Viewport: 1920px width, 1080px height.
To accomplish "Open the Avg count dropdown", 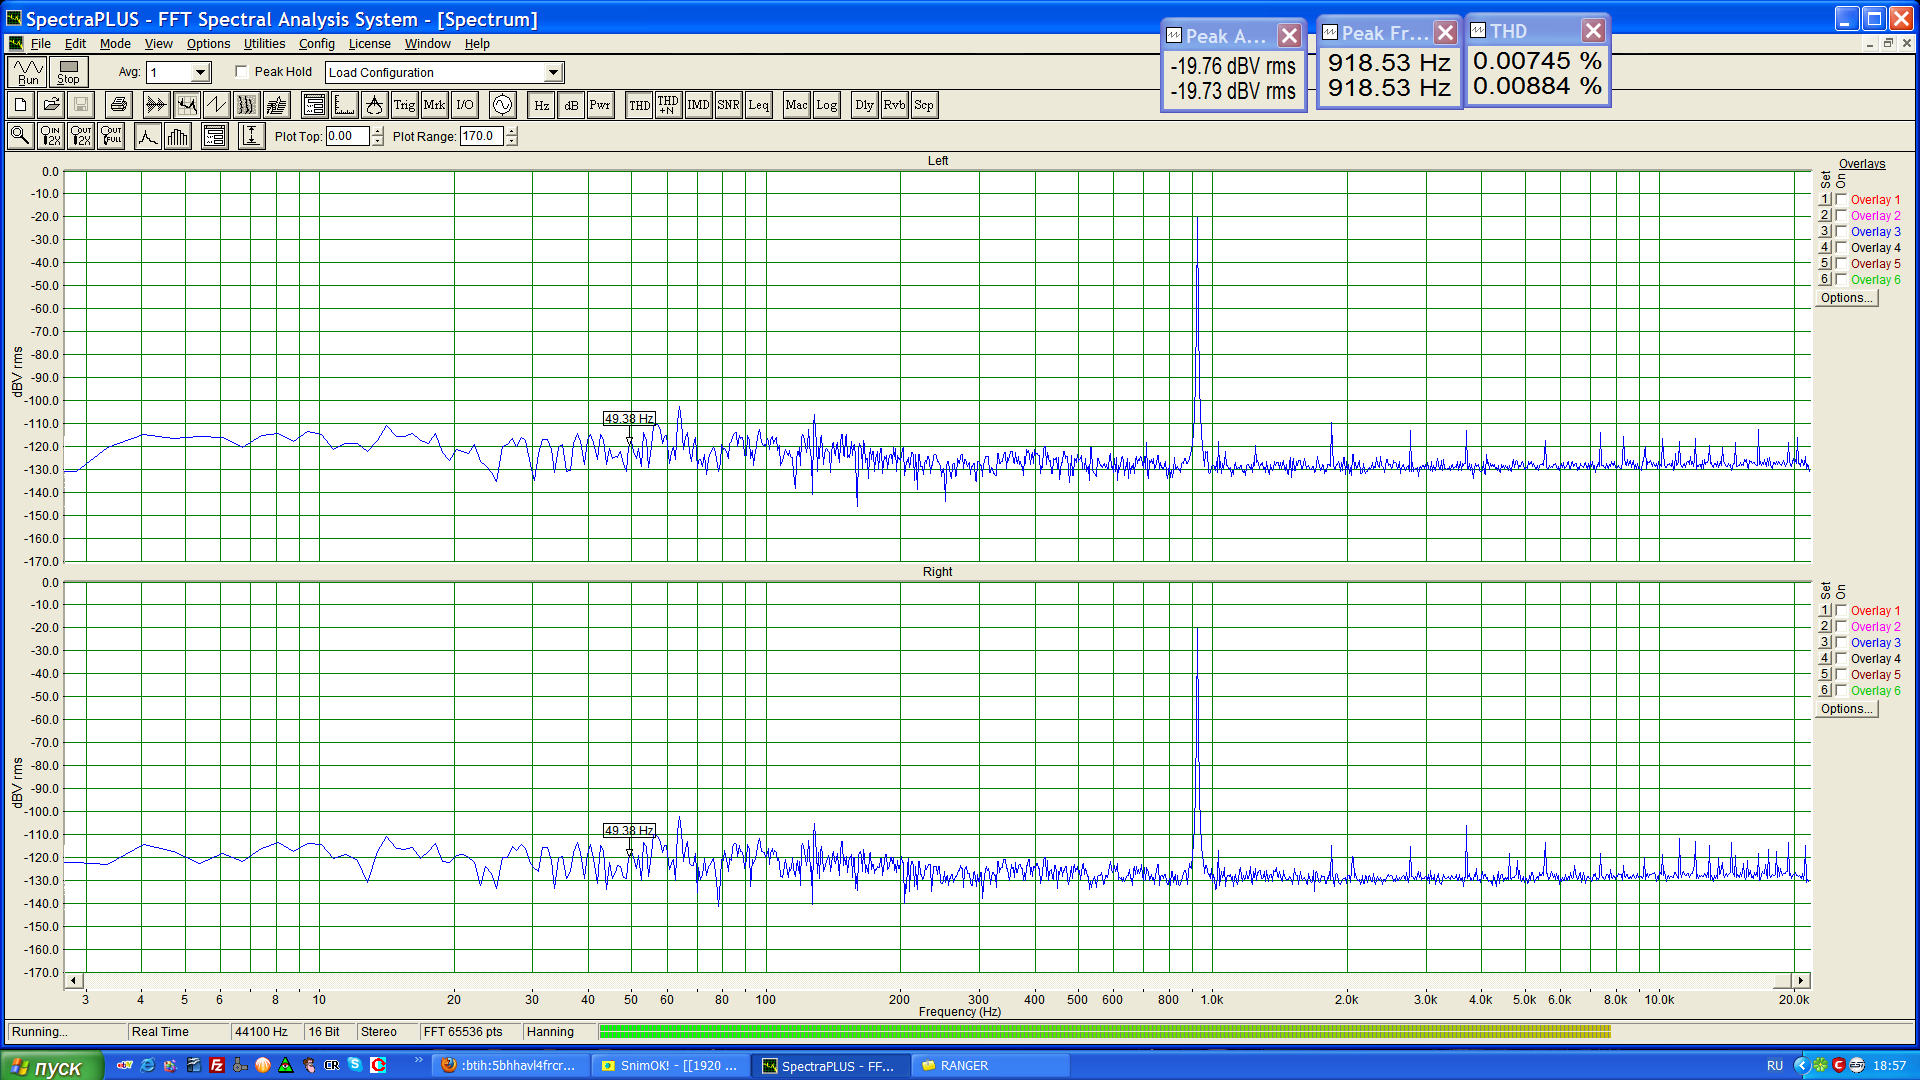I will (x=200, y=72).
